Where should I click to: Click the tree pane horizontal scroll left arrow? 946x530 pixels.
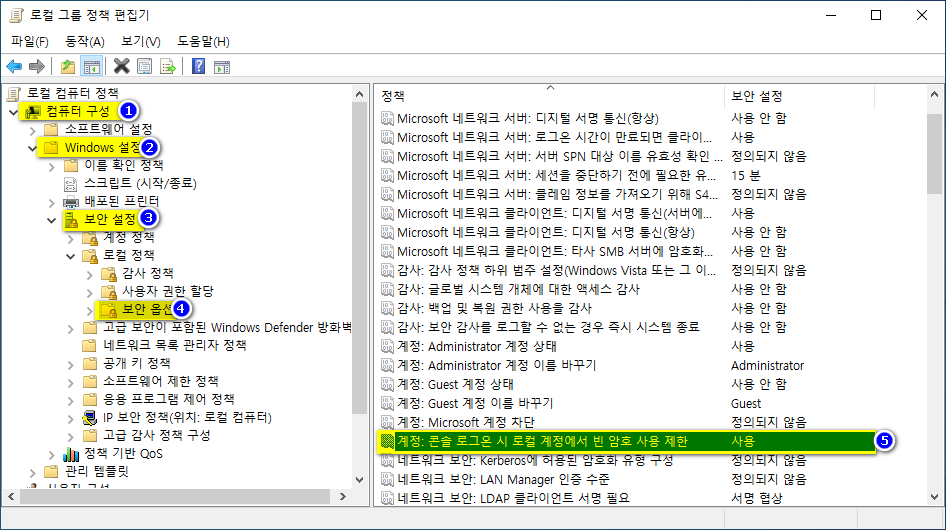(x=11, y=497)
